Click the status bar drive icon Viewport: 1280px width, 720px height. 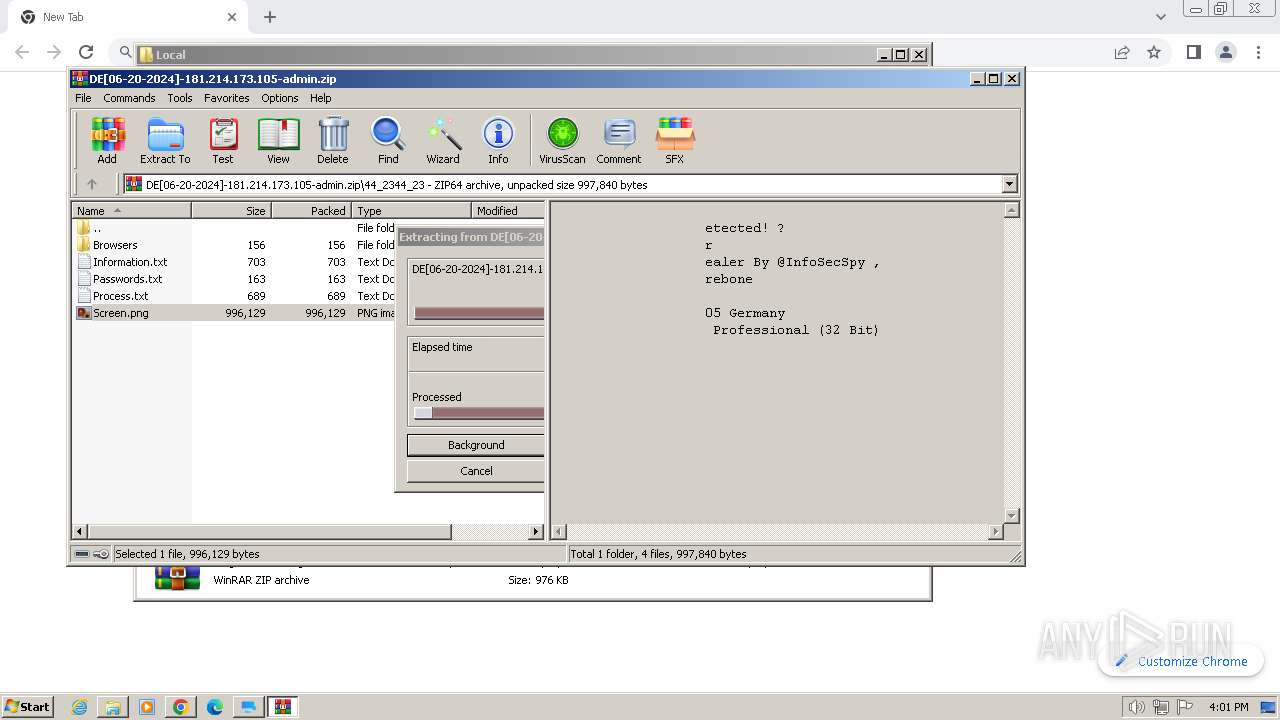pyautogui.click(x=82, y=554)
